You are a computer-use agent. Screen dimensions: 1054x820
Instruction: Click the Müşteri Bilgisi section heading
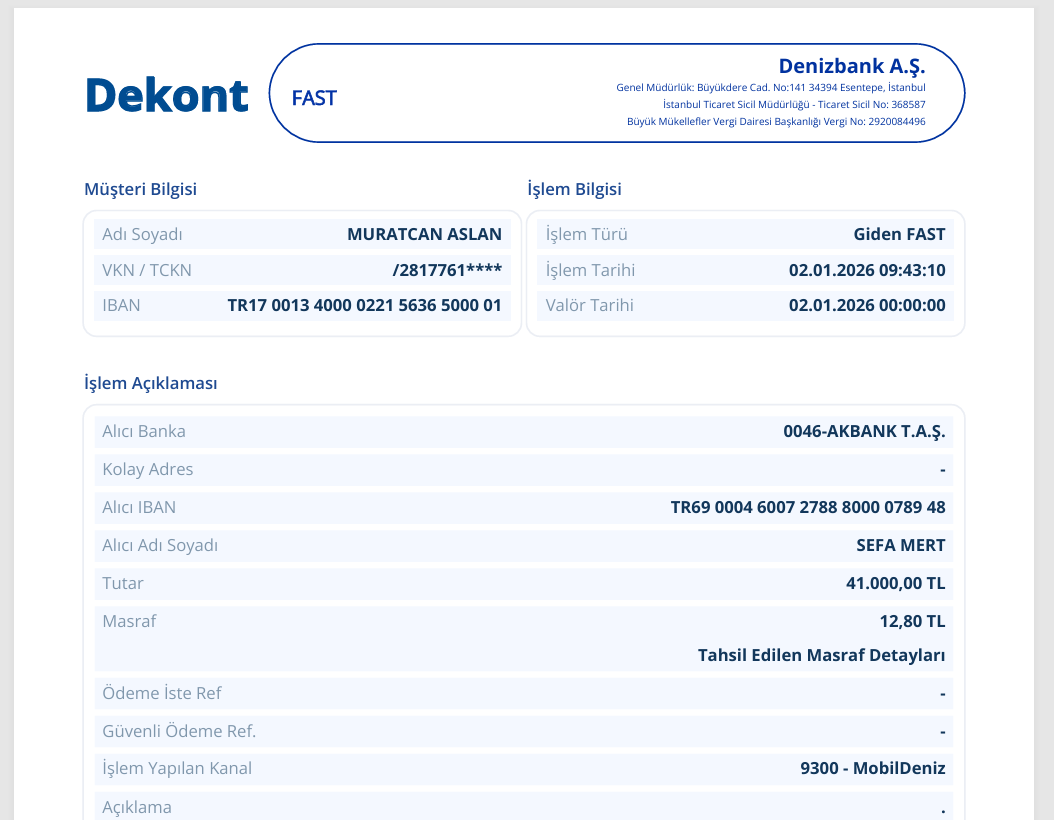coord(140,189)
